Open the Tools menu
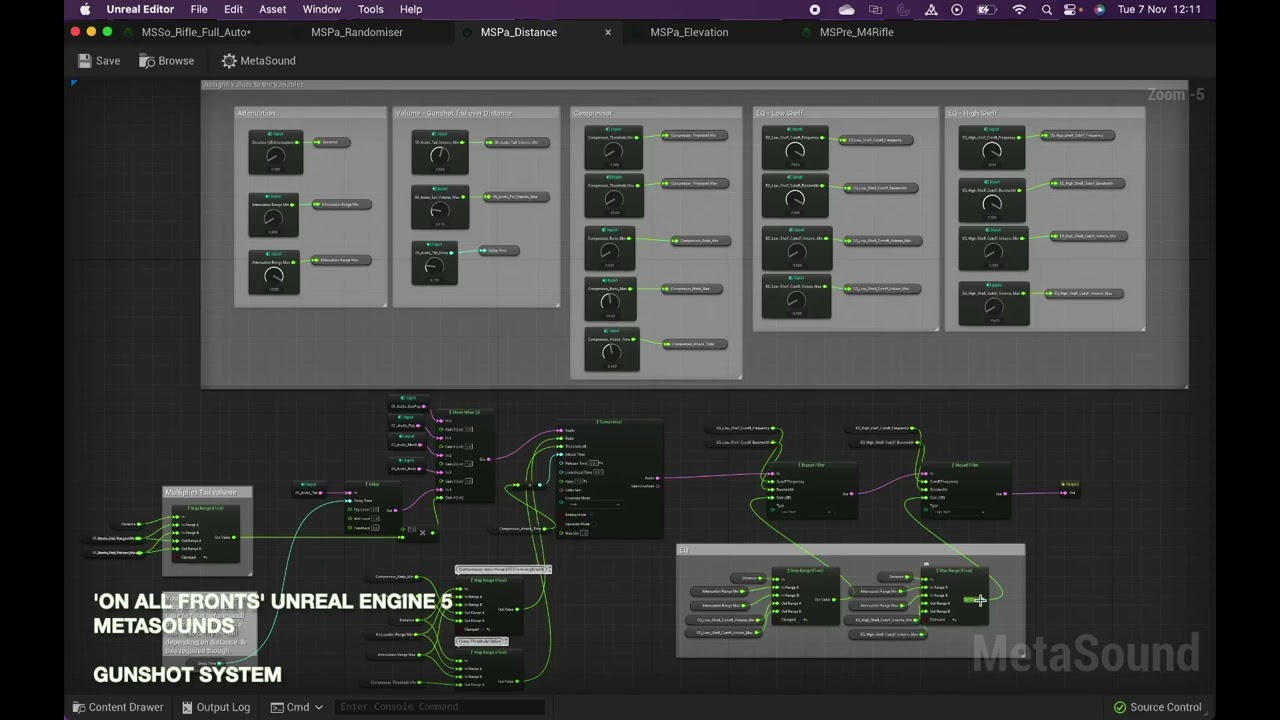1280x720 pixels. 370,9
